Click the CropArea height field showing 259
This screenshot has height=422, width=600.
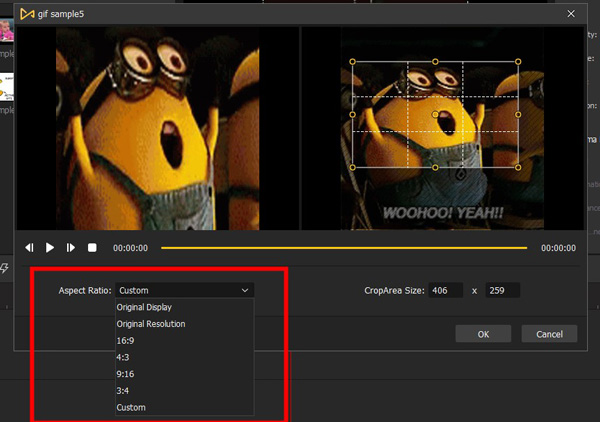pos(502,290)
